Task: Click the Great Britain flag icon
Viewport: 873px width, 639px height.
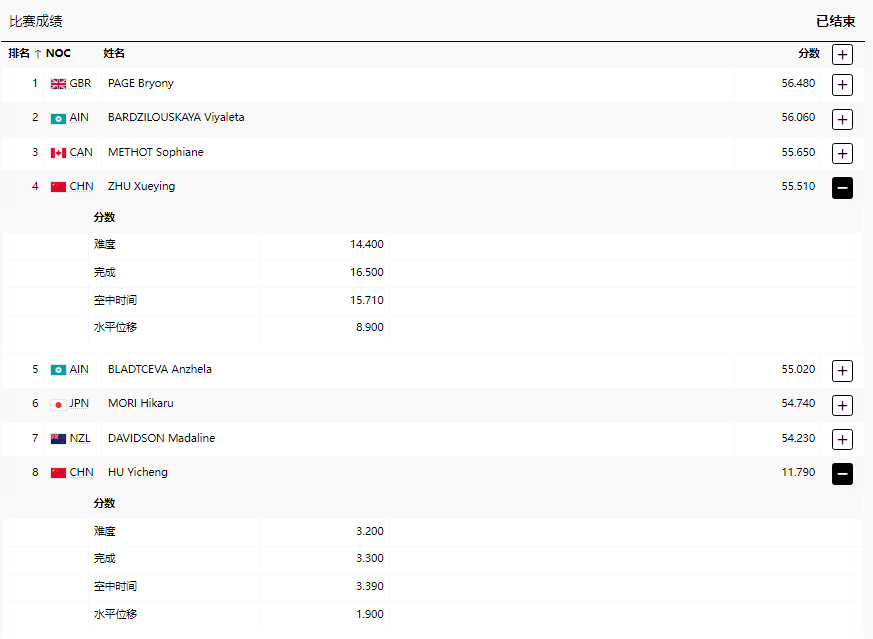Action: click(58, 84)
